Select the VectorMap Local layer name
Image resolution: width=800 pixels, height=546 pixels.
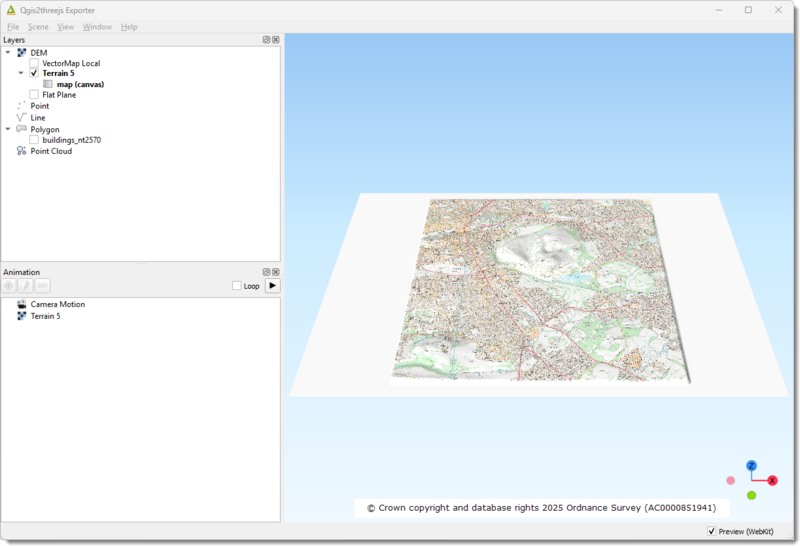click(71, 63)
